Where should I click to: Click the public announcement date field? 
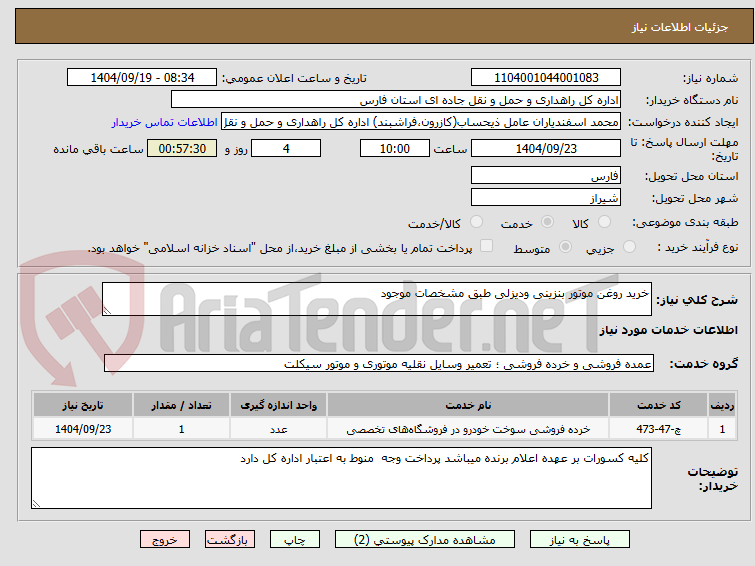[x=142, y=77]
